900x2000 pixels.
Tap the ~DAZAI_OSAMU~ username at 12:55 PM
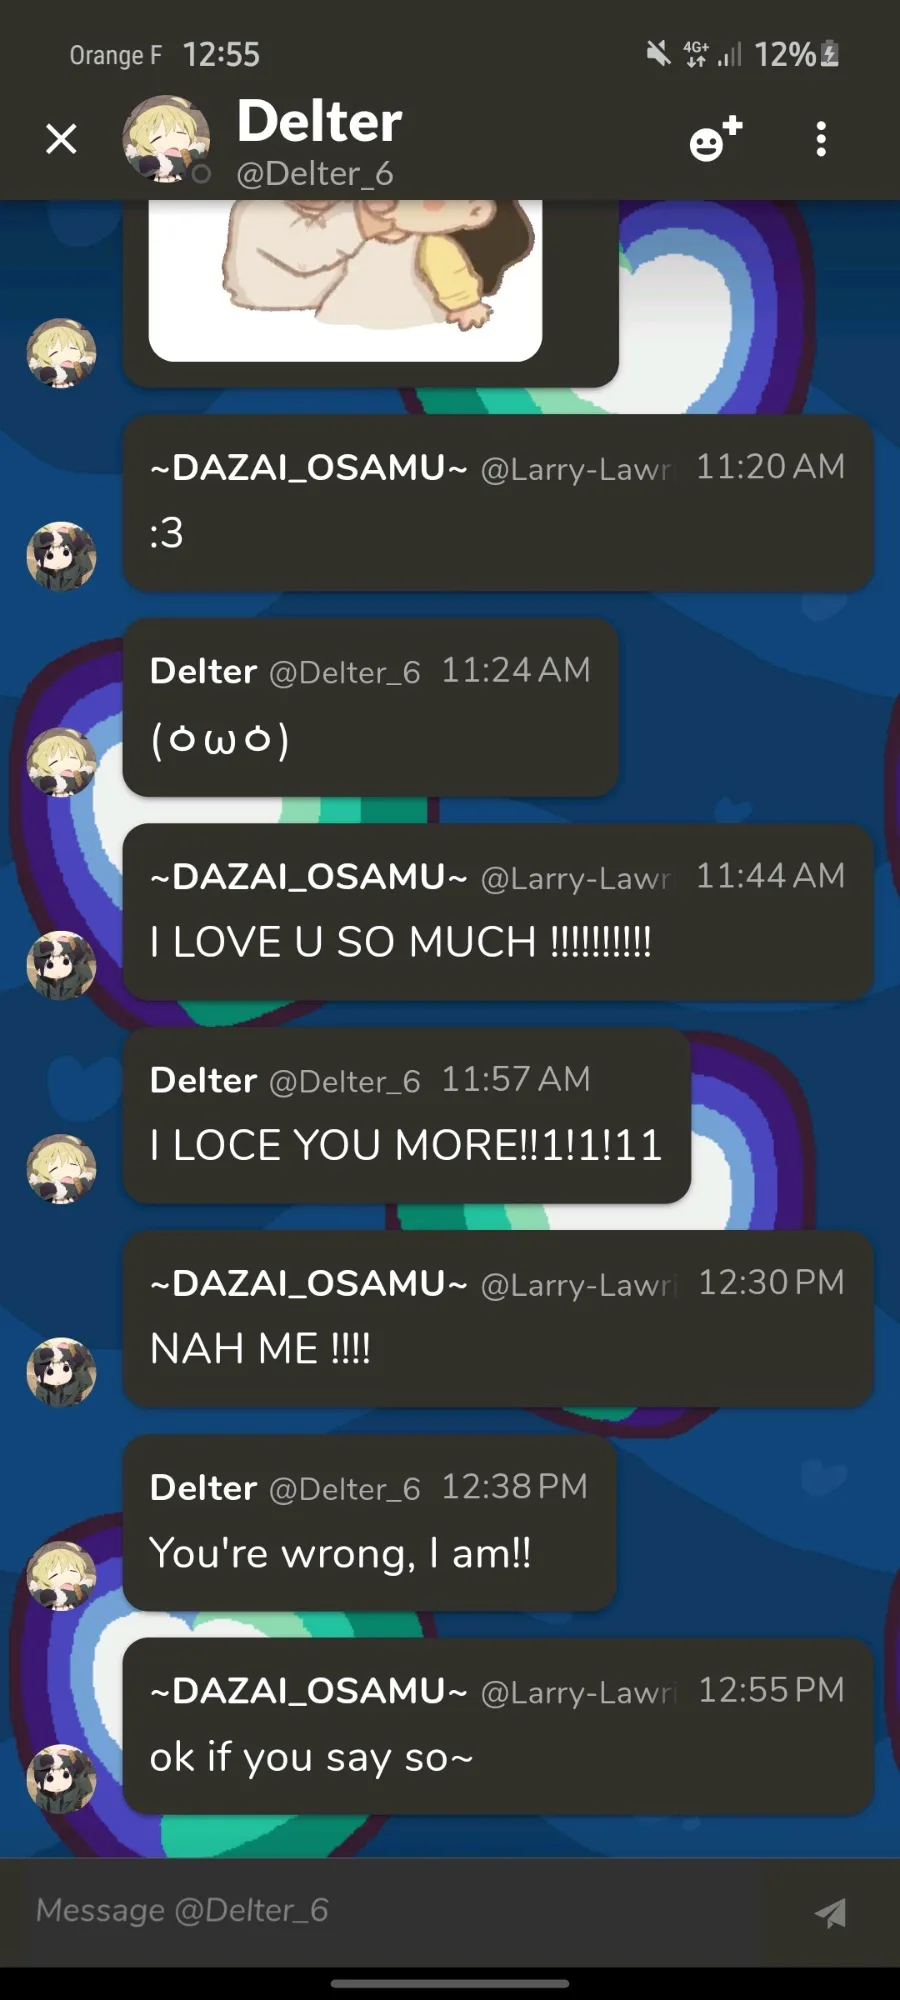coord(308,1690)
